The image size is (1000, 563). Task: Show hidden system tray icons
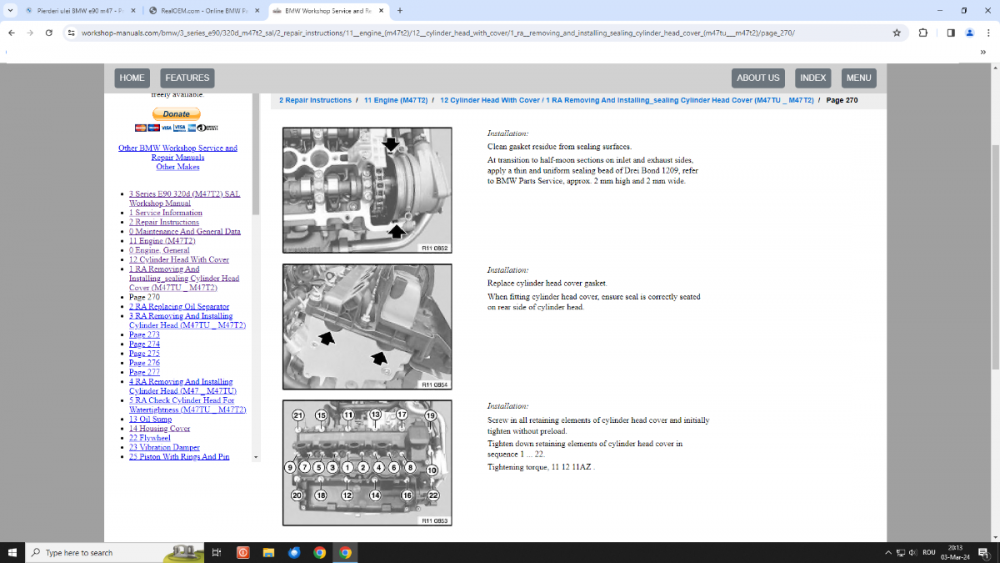888,552
